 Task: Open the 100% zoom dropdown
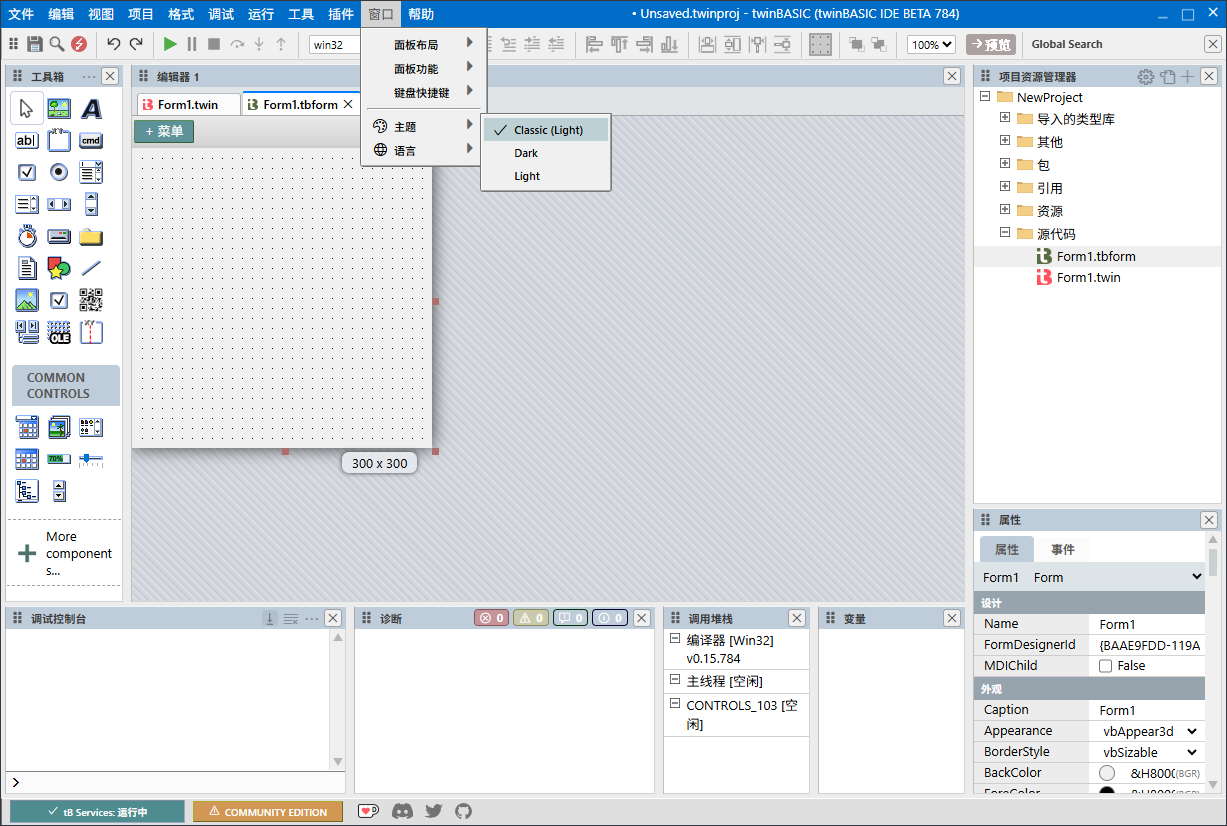(930, 44)
